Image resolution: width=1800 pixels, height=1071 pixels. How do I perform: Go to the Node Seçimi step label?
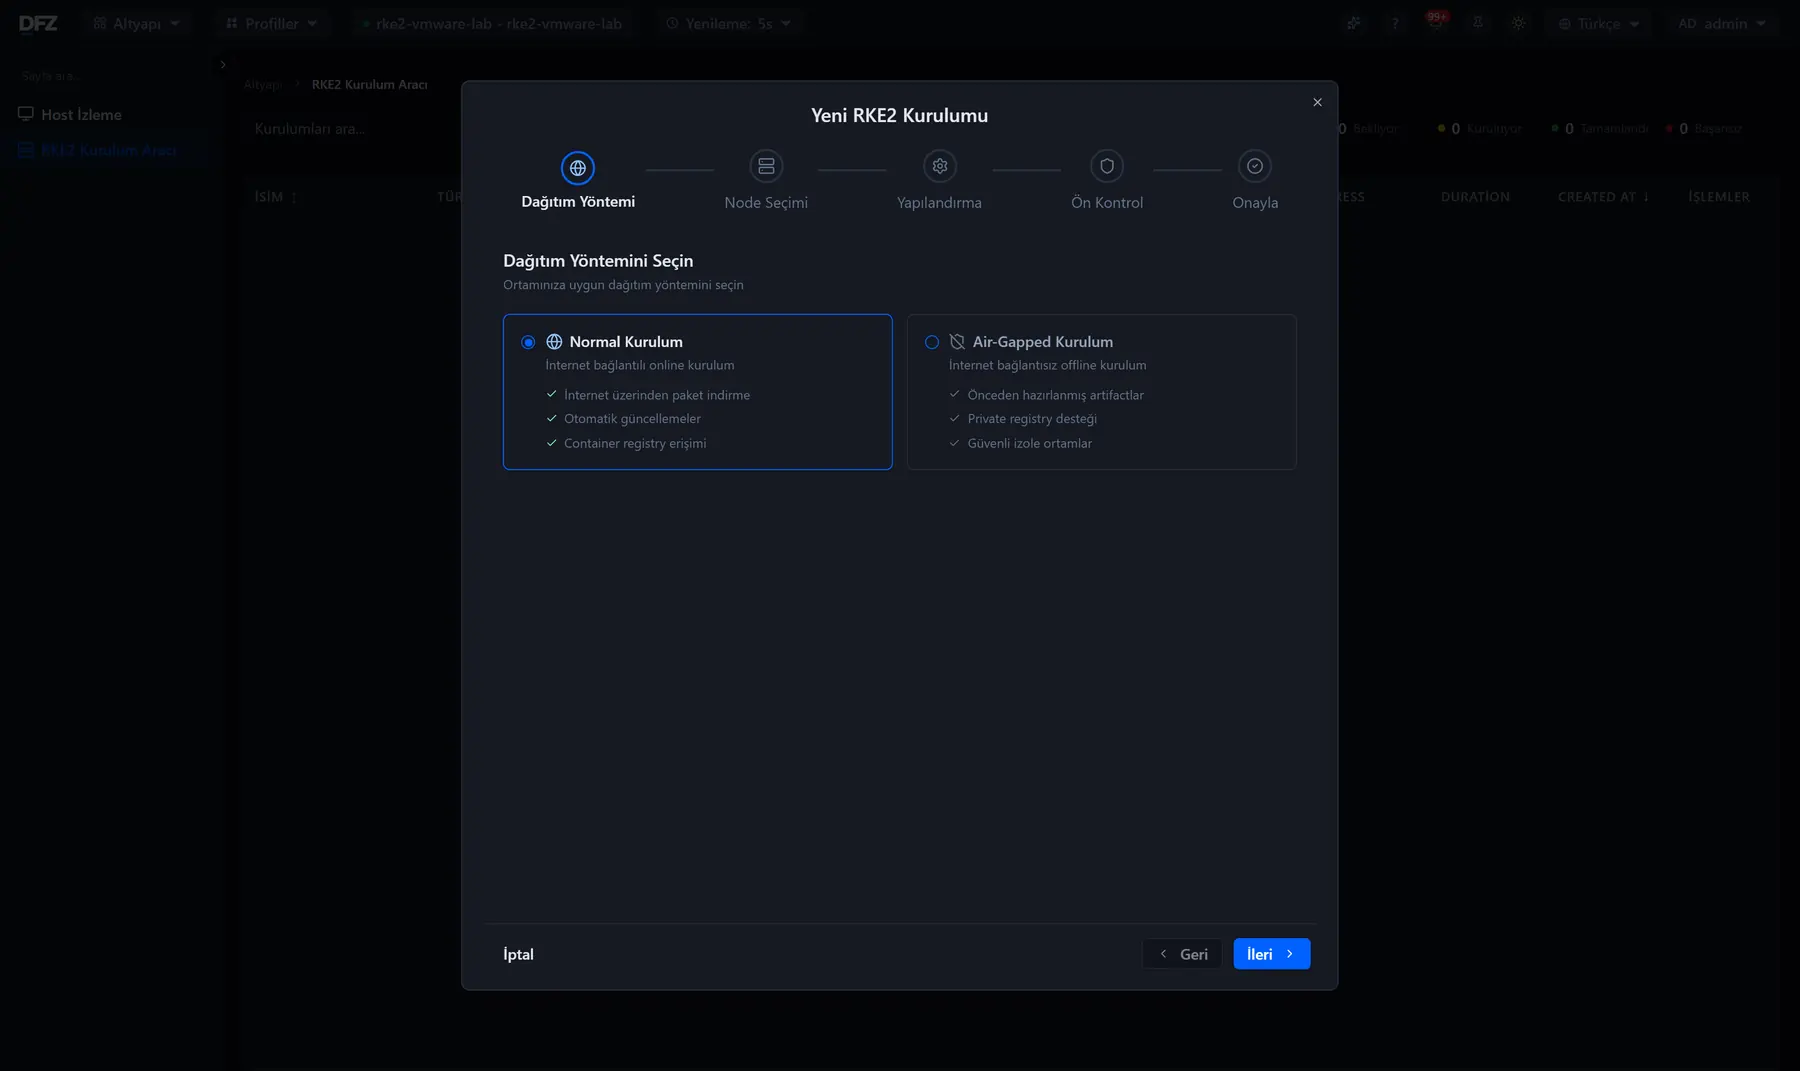point(766,203)
